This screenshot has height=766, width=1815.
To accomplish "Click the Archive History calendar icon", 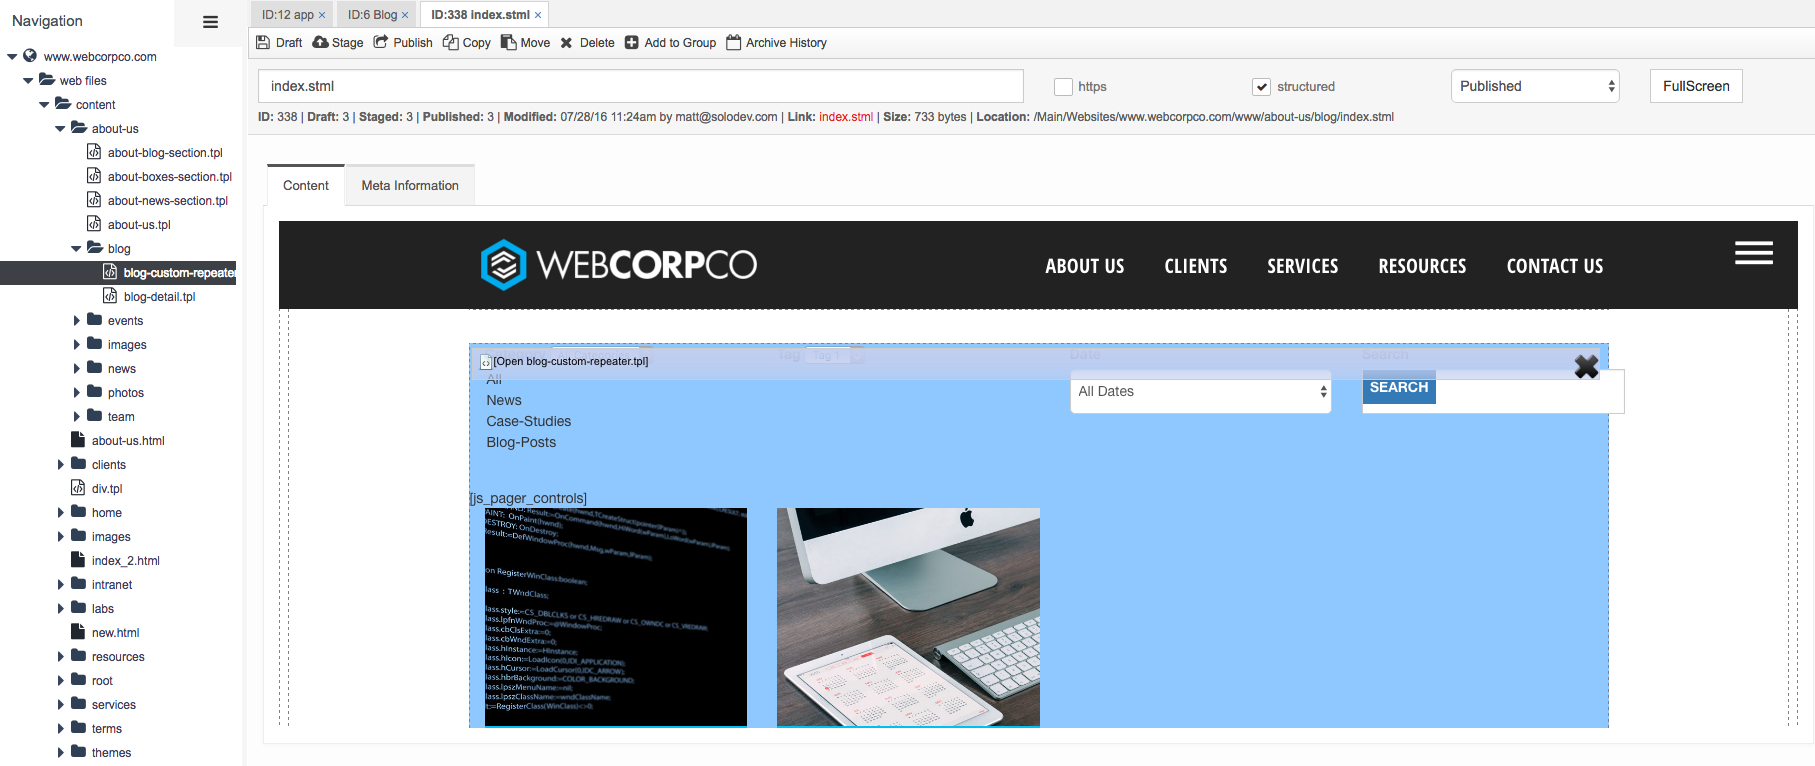I will click(x=734, y=42).
